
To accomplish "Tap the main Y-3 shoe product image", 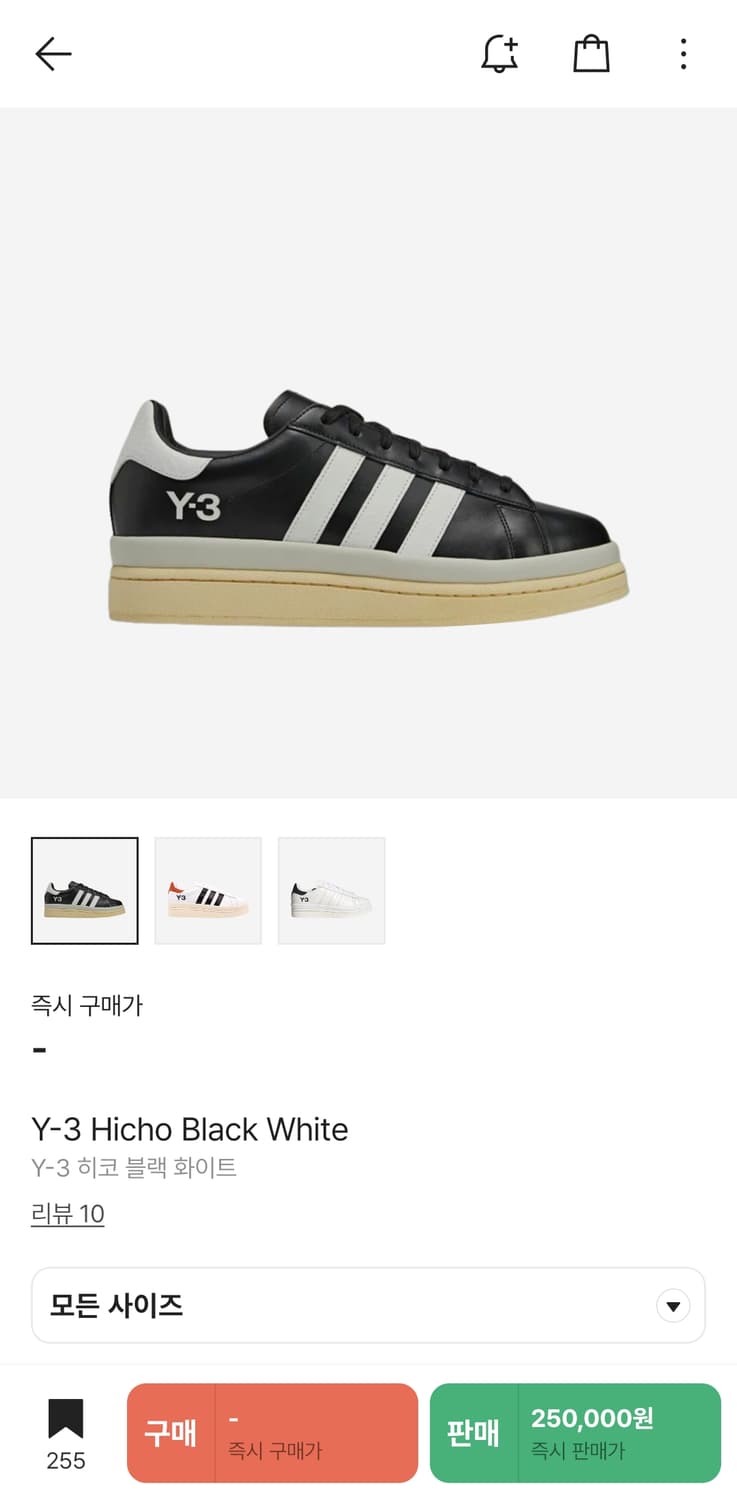I will 368,510.
